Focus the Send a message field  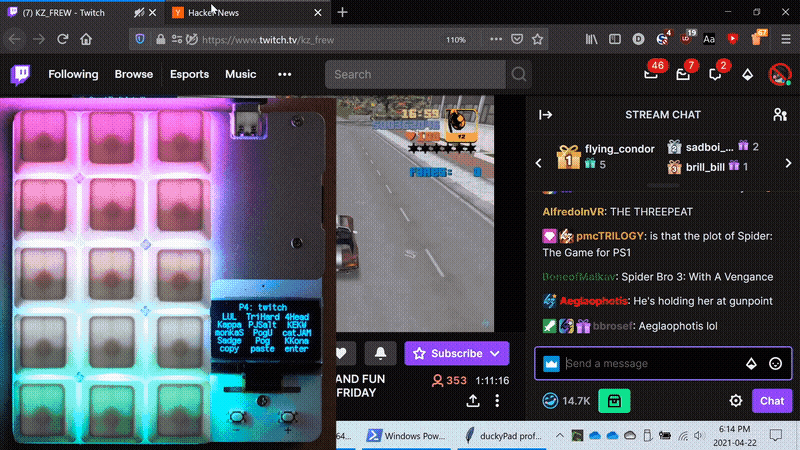point(650,364)
